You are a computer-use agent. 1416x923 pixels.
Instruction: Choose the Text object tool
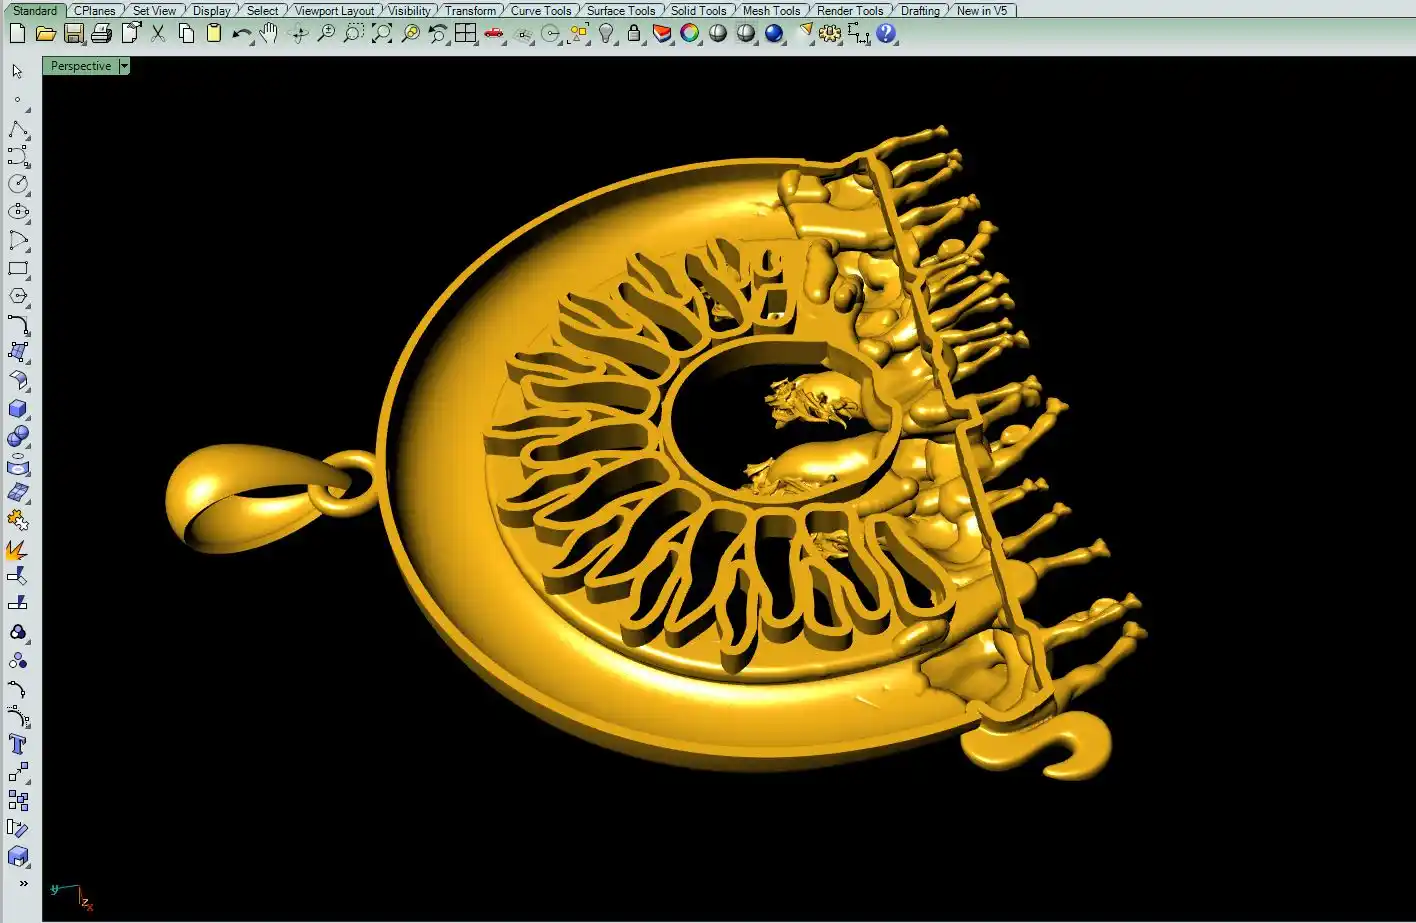[17, 744]
